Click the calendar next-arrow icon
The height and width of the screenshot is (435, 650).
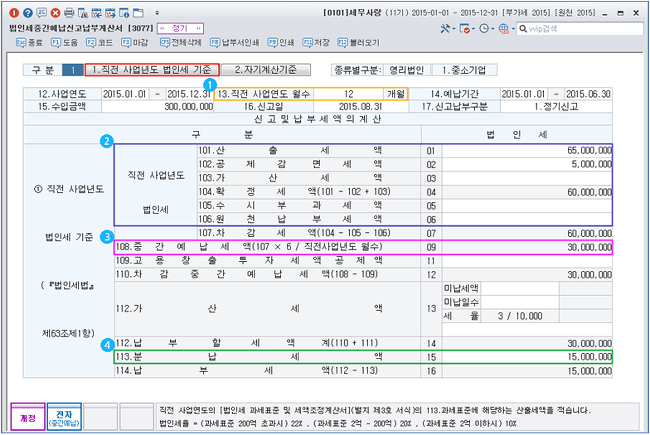110,13
